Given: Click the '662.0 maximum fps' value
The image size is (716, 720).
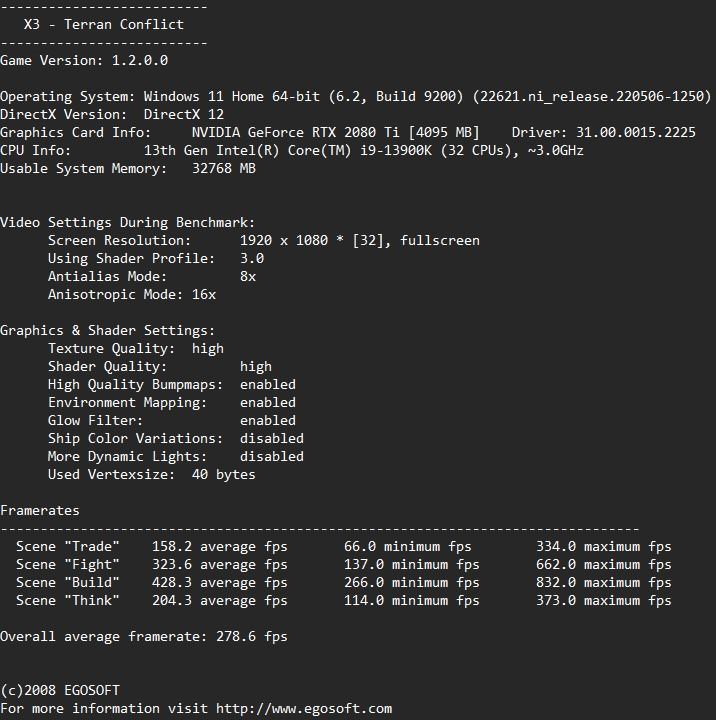Looking at the screenshot, I should (x=603, y=564).
